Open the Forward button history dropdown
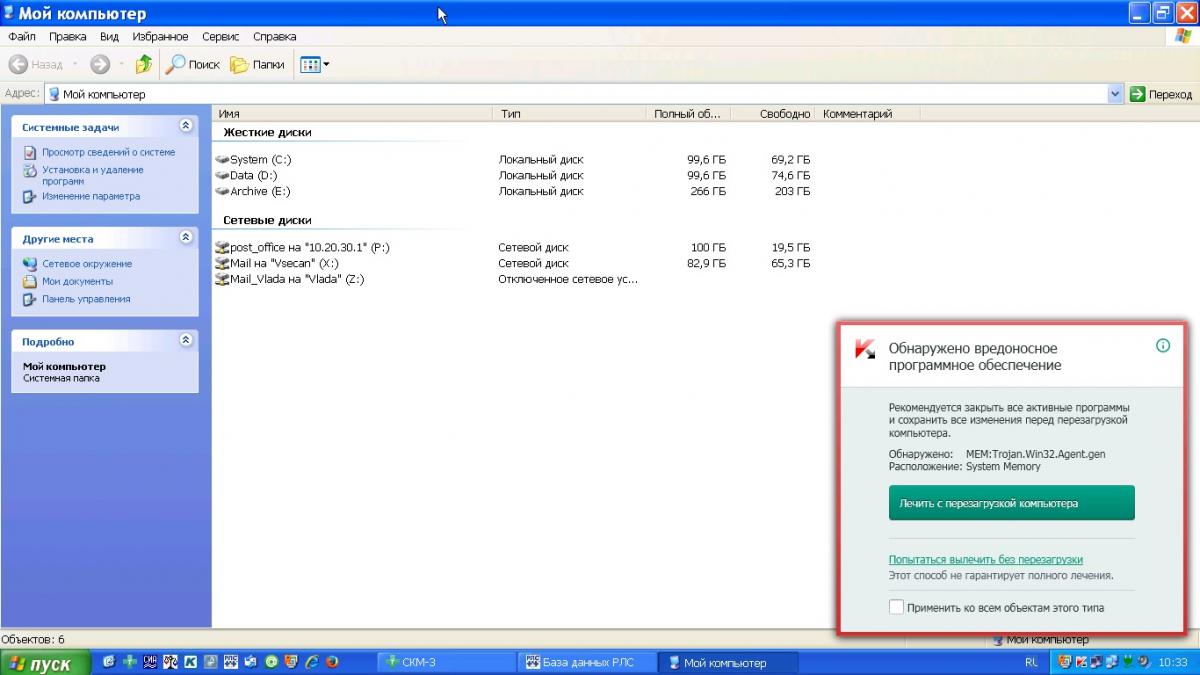 coord(121,64)
